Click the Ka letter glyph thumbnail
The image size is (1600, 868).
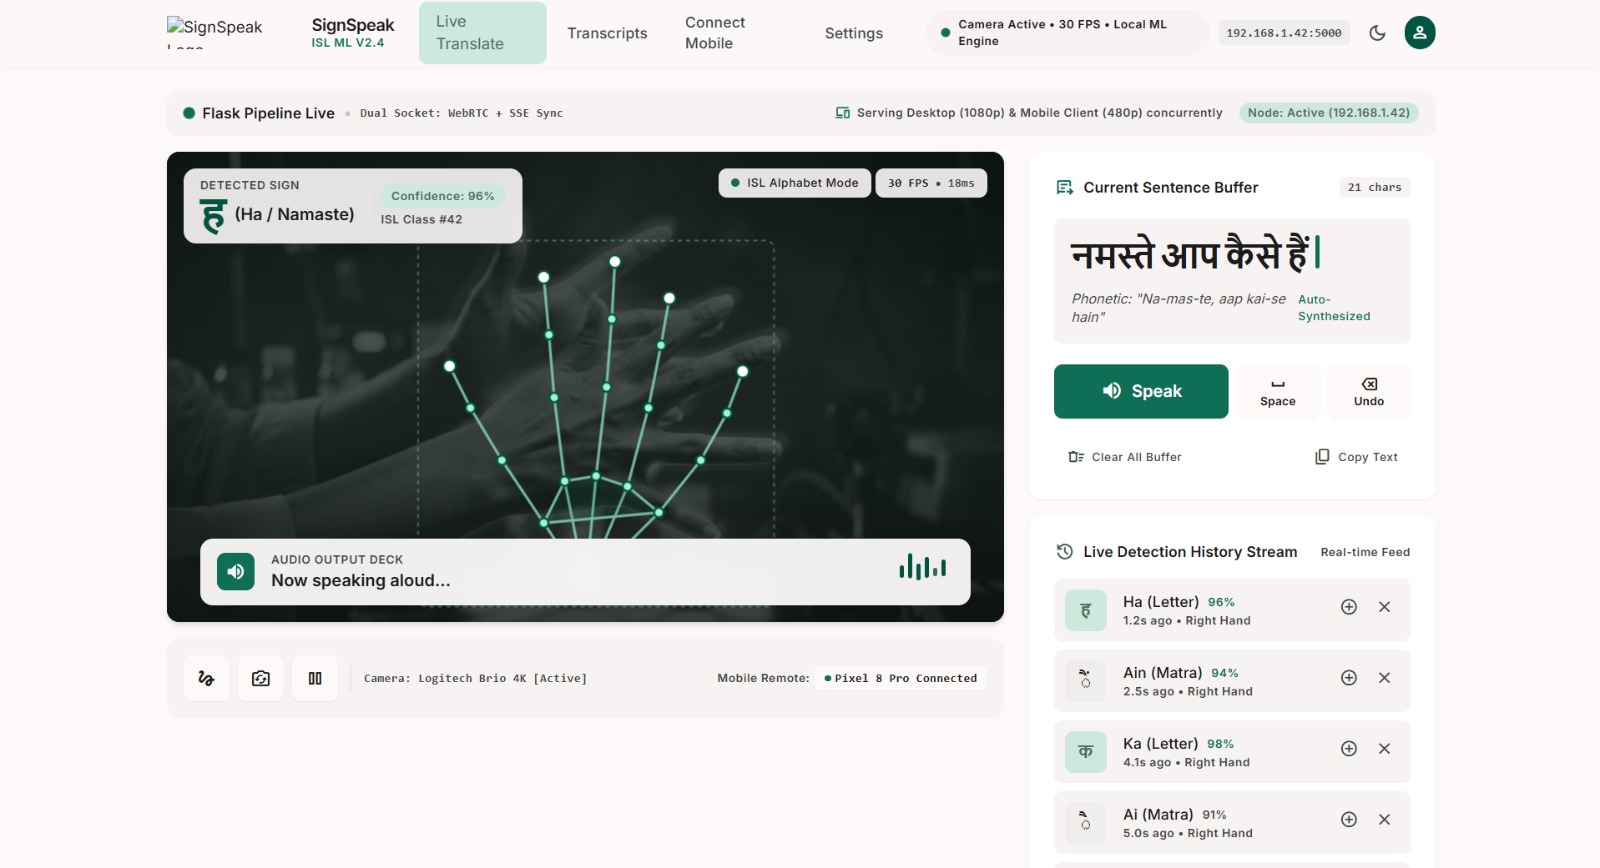pos(1086,752)
